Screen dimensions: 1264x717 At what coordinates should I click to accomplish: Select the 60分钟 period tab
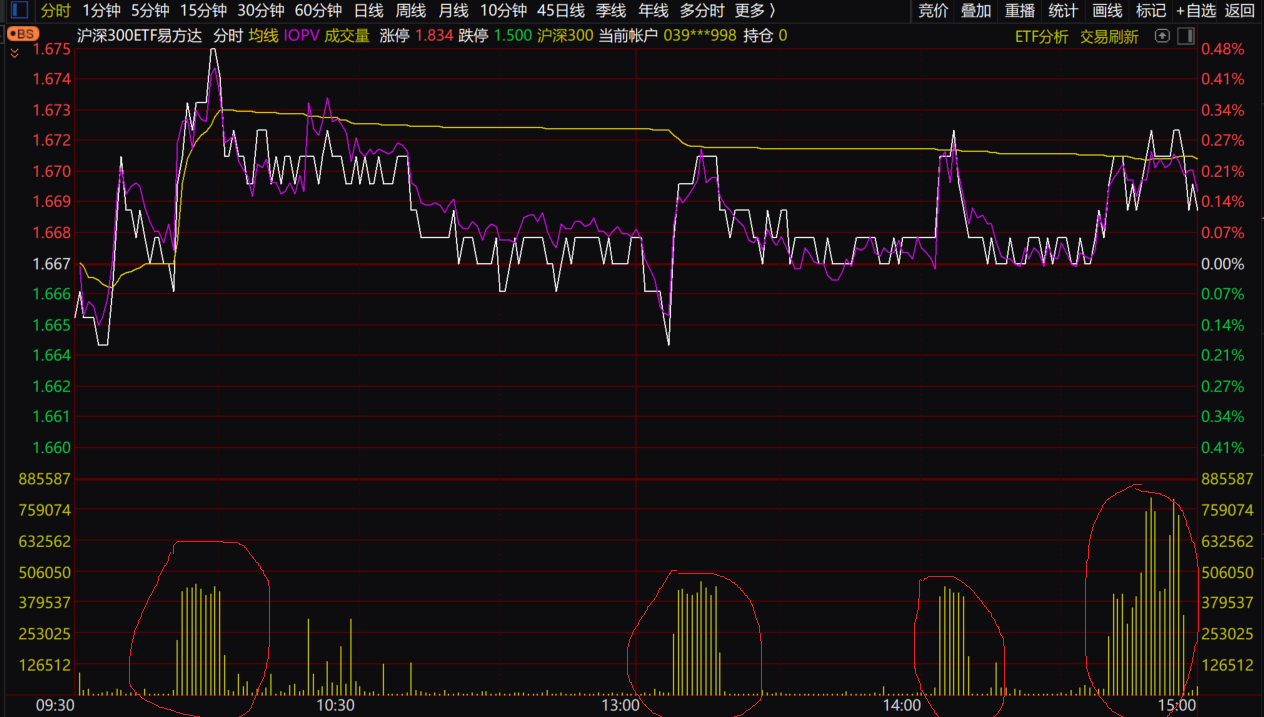coord(318,11)
